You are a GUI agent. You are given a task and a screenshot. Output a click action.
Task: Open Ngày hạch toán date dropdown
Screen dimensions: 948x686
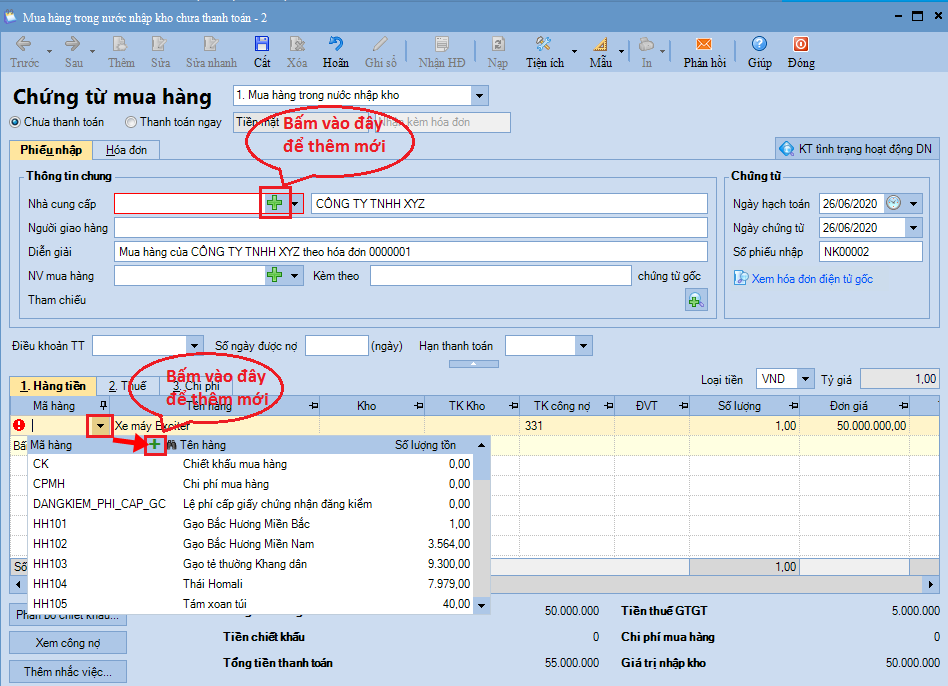[x=914, y=204]
